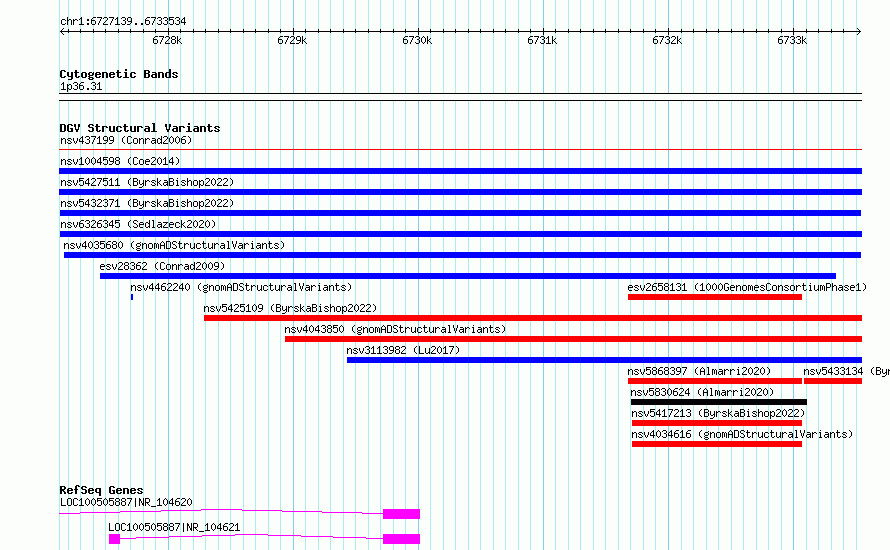The image size is (890, 550).
Task: Click the blue bar under esv28362
Action: 468,276
